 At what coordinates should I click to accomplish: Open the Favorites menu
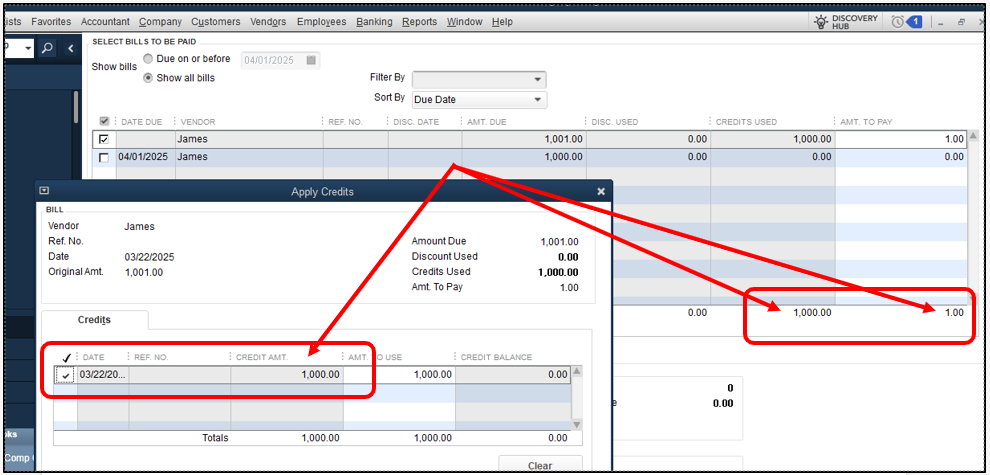[x=51, y=21]
